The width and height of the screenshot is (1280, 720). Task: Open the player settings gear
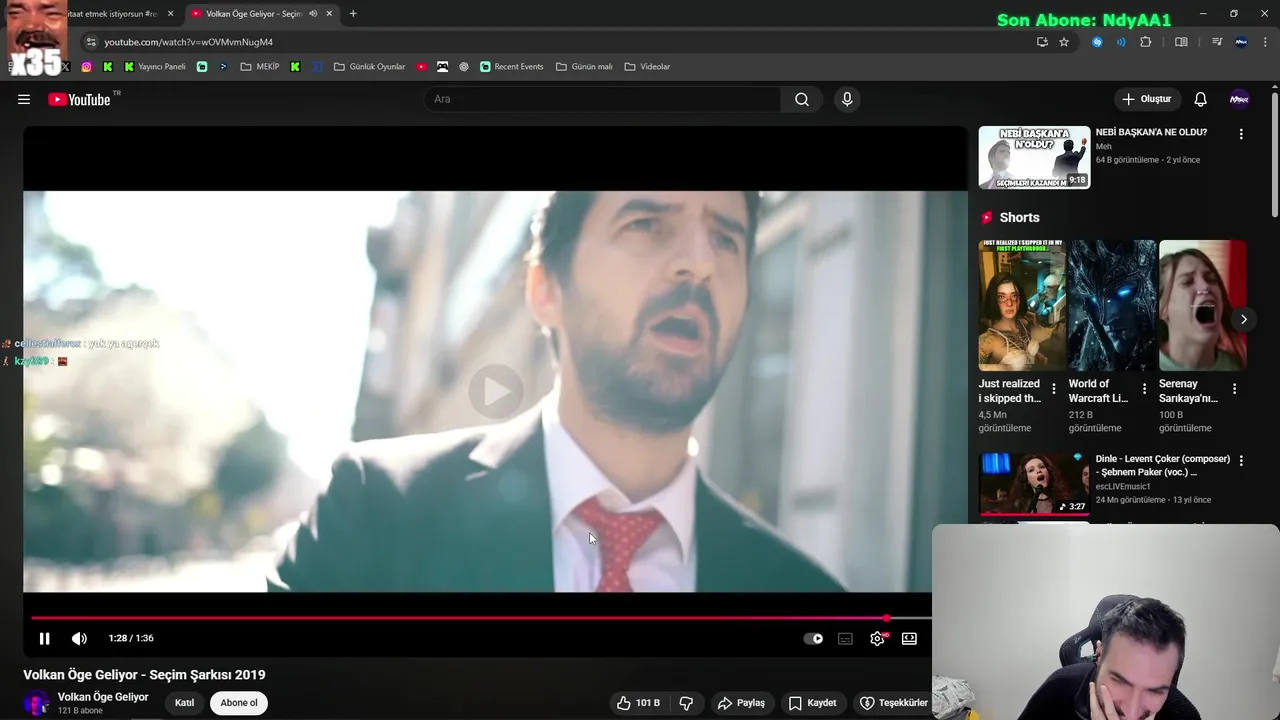point(877,638)
